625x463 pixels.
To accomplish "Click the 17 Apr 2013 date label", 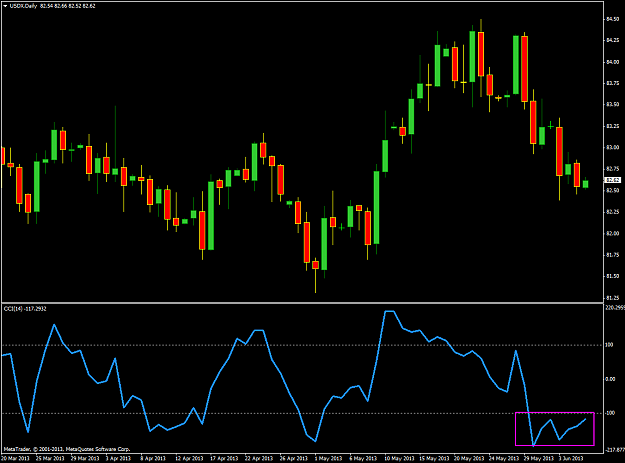I will tap(224, 459).
